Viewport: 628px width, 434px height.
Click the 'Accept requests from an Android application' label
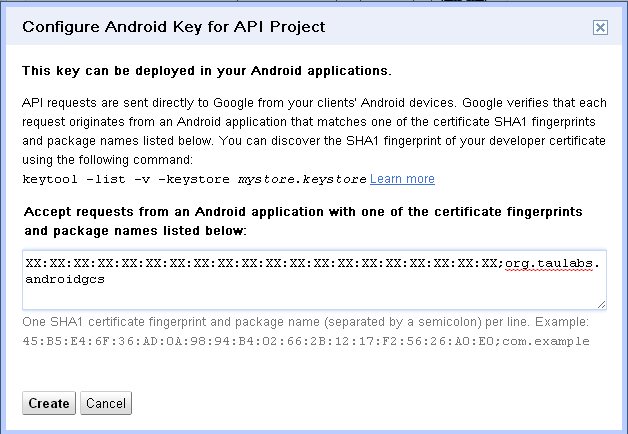click(x=303, y=221)
